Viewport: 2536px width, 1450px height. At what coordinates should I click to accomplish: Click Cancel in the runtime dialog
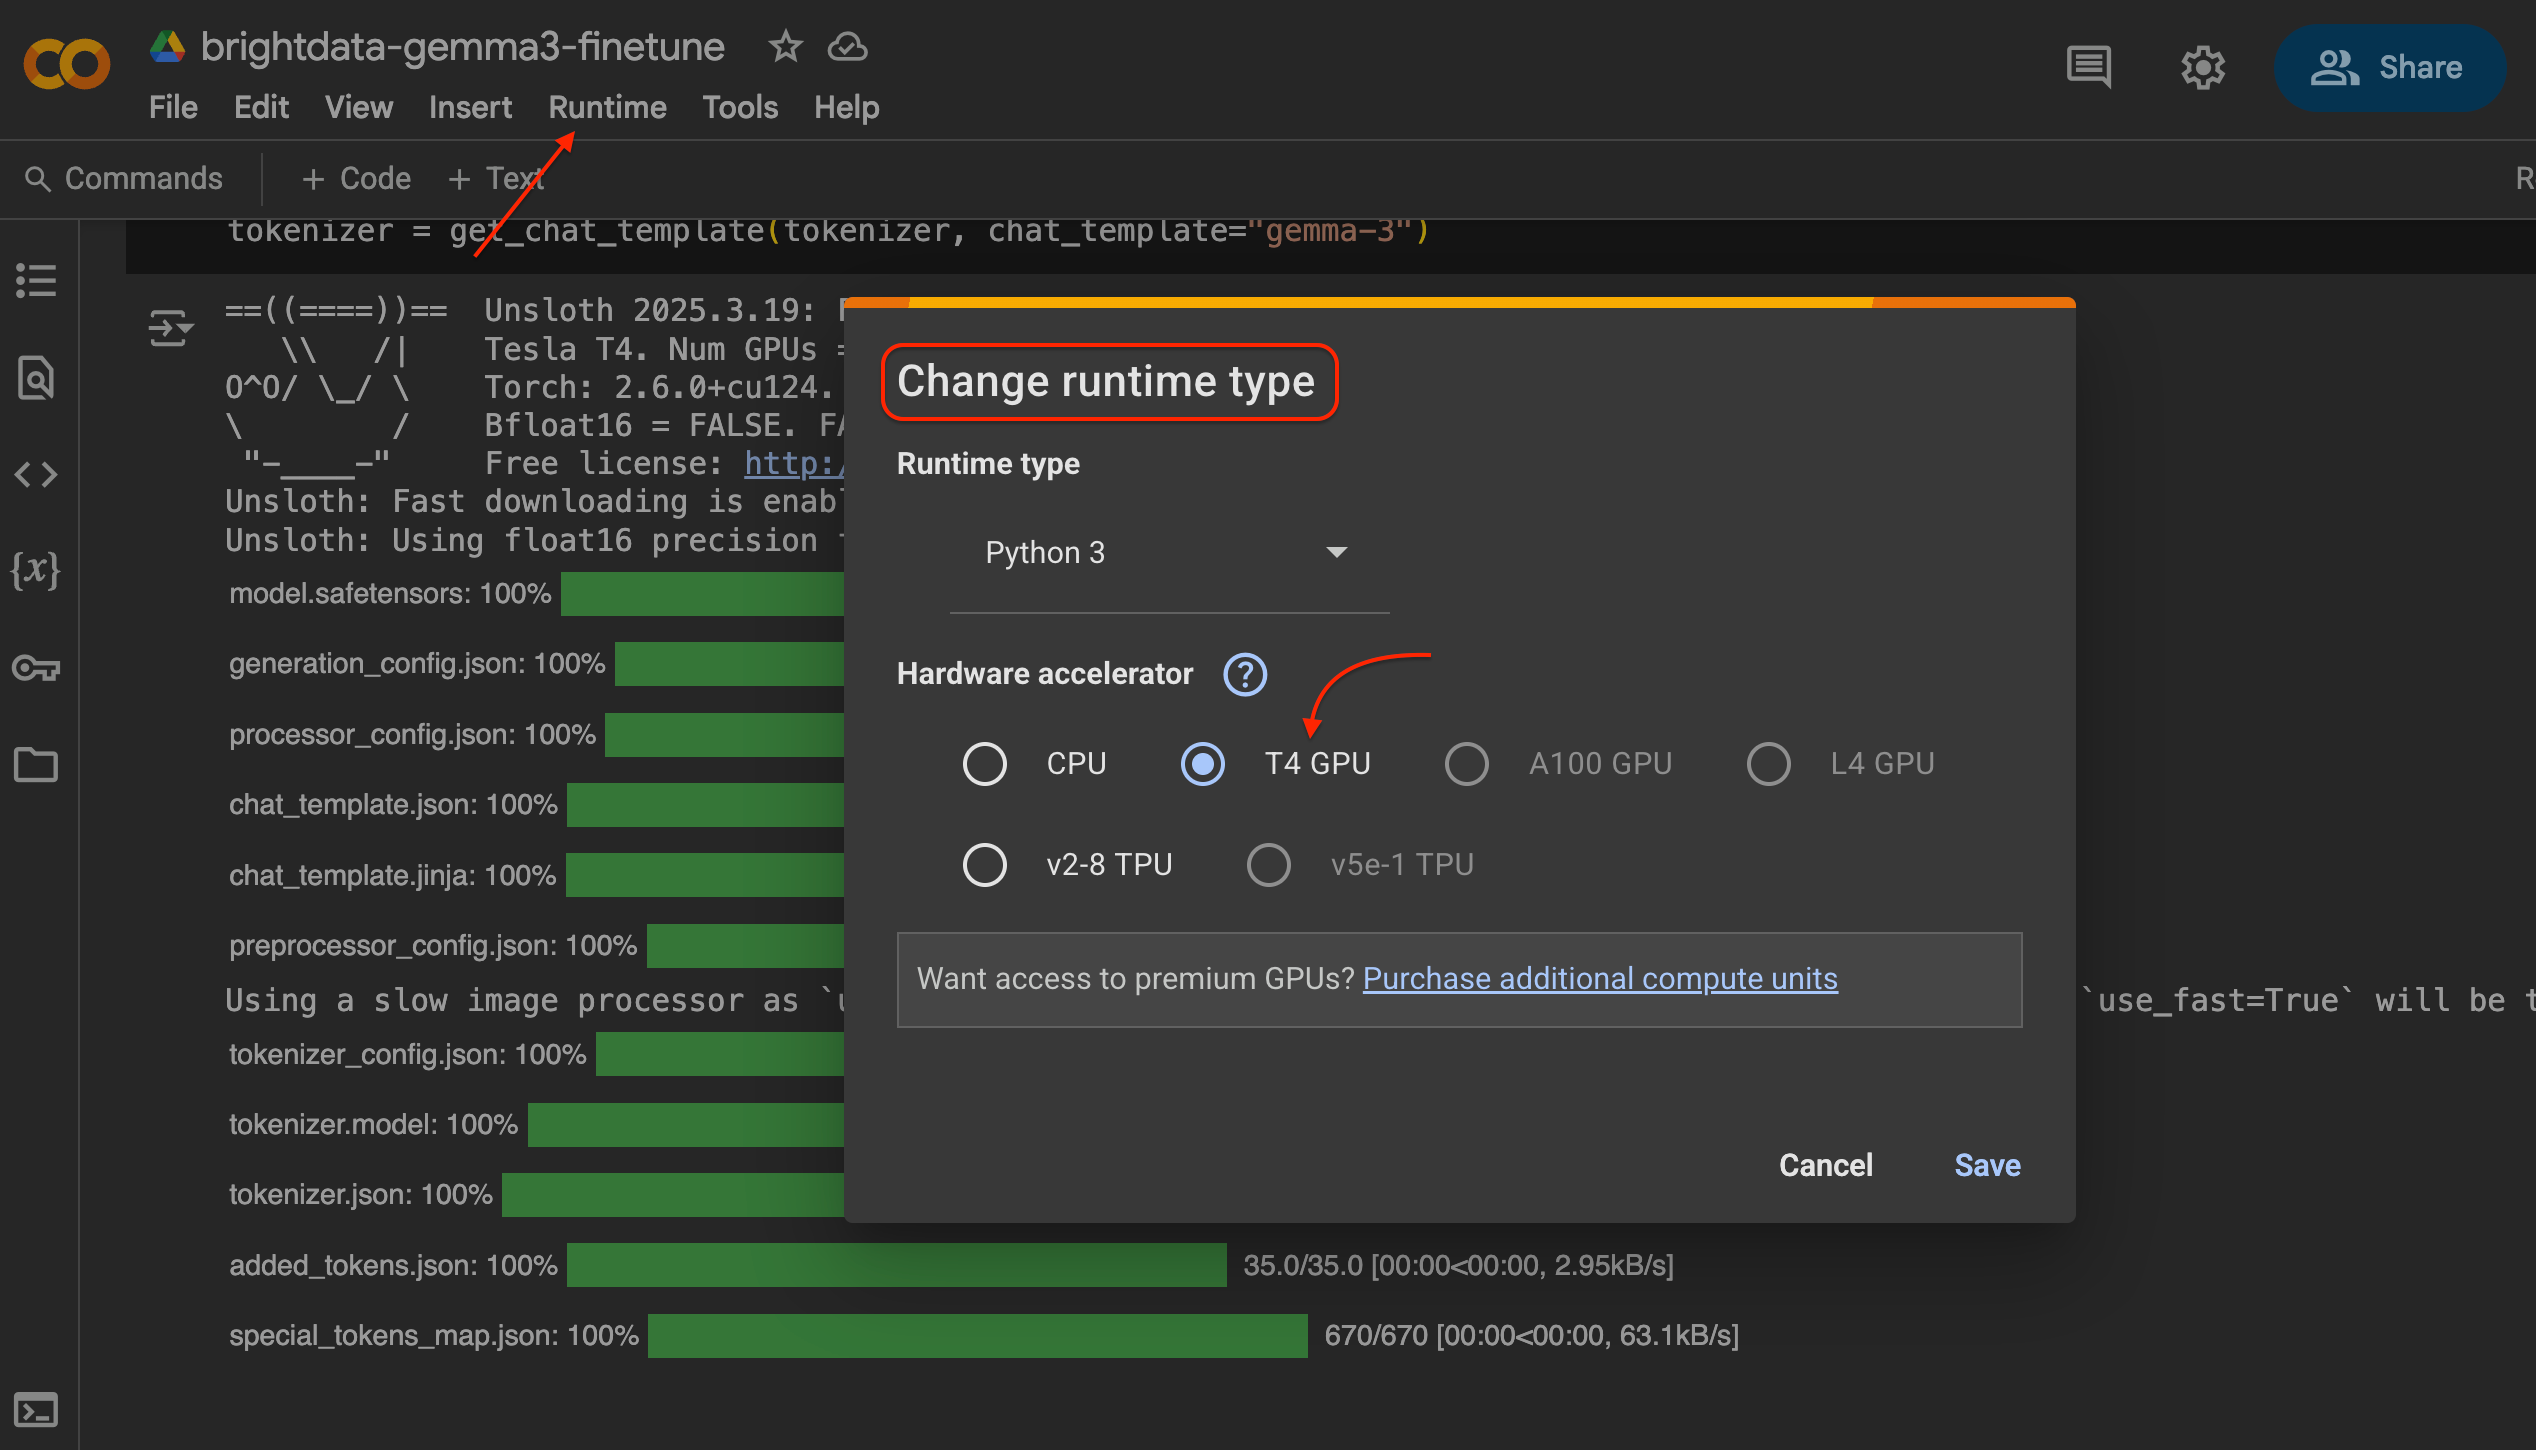click(1825, 1166)
